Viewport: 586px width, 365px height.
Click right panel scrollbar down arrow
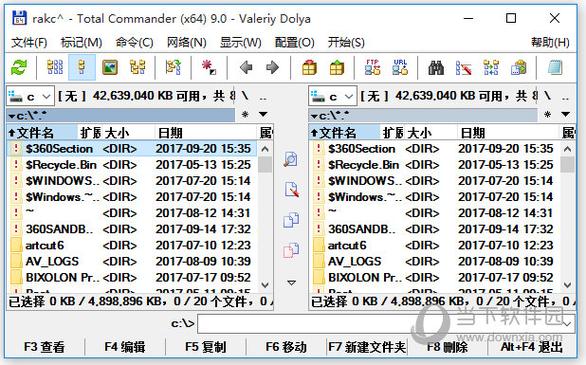click(567, 285)
